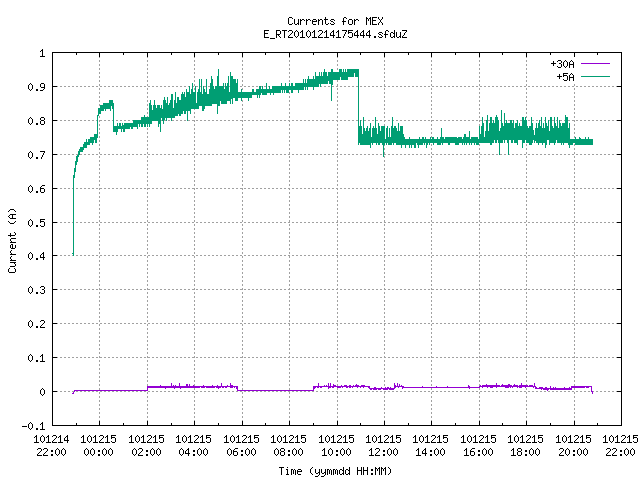
Task: Click x-axis label '101215 00:00'
Action: (x=98, y=446)
